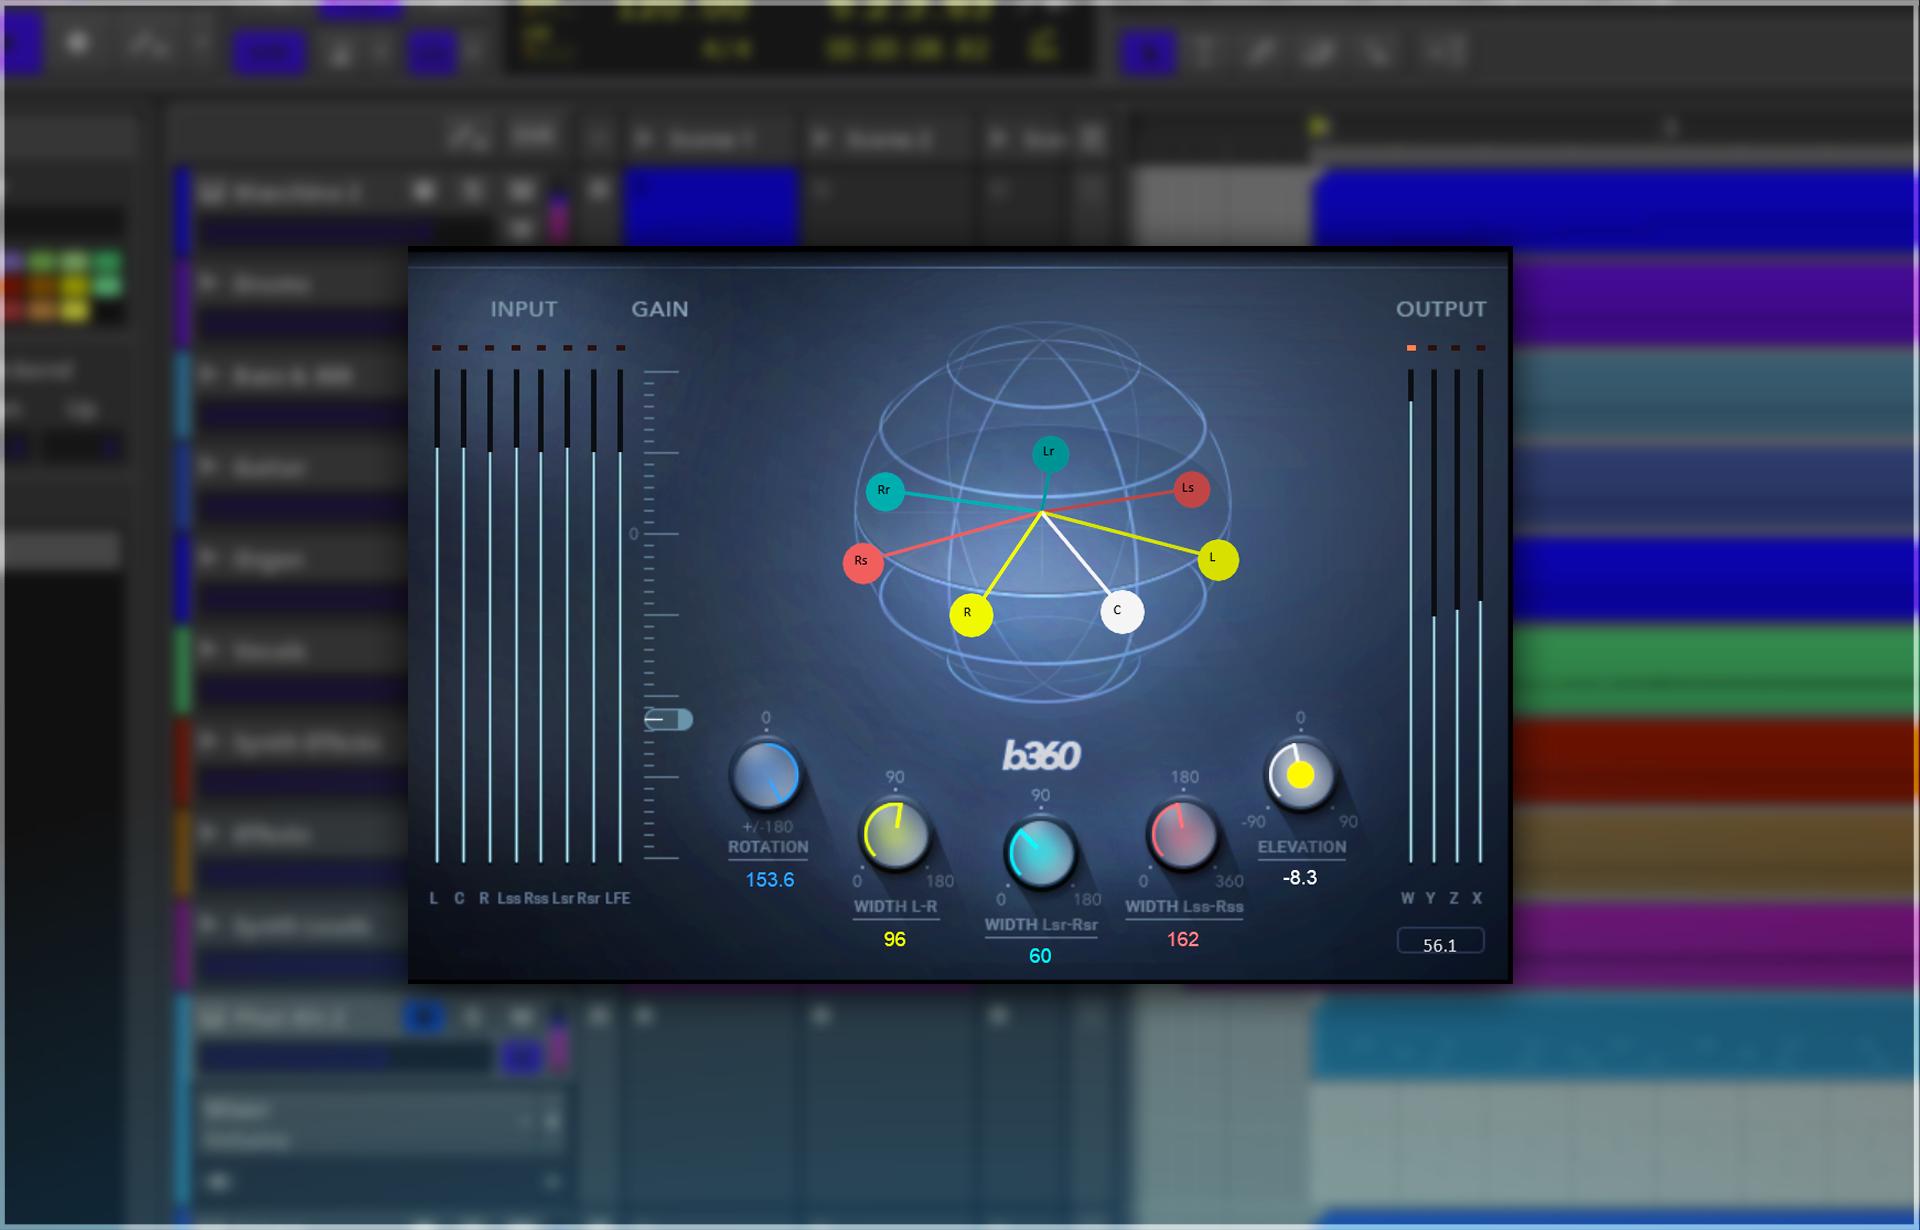Select the Rr speaker node in the sphere
This screenshot has width=1920, height=1230.
[x=885, y=491]
